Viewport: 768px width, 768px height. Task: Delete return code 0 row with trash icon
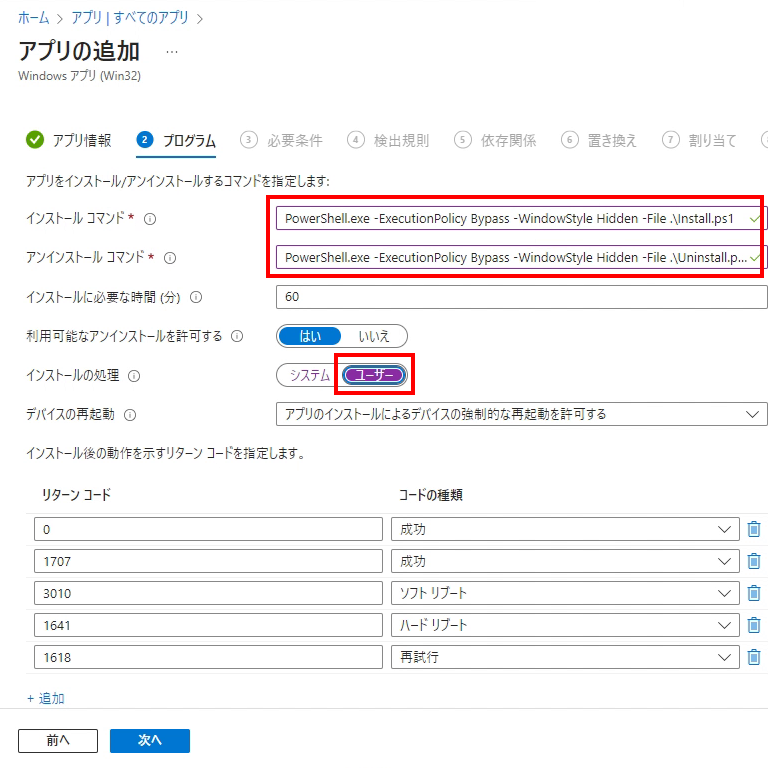click(x=754, y=529)
